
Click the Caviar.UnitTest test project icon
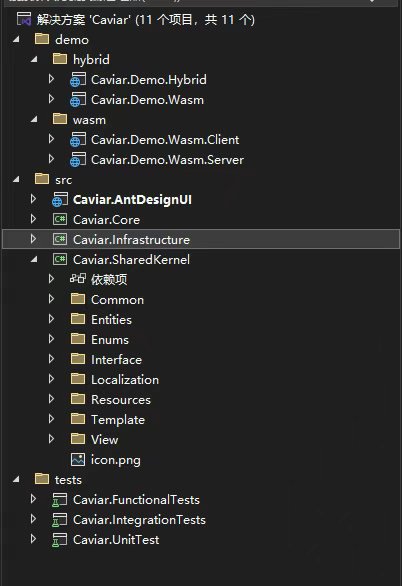click(x=60, y=540)
